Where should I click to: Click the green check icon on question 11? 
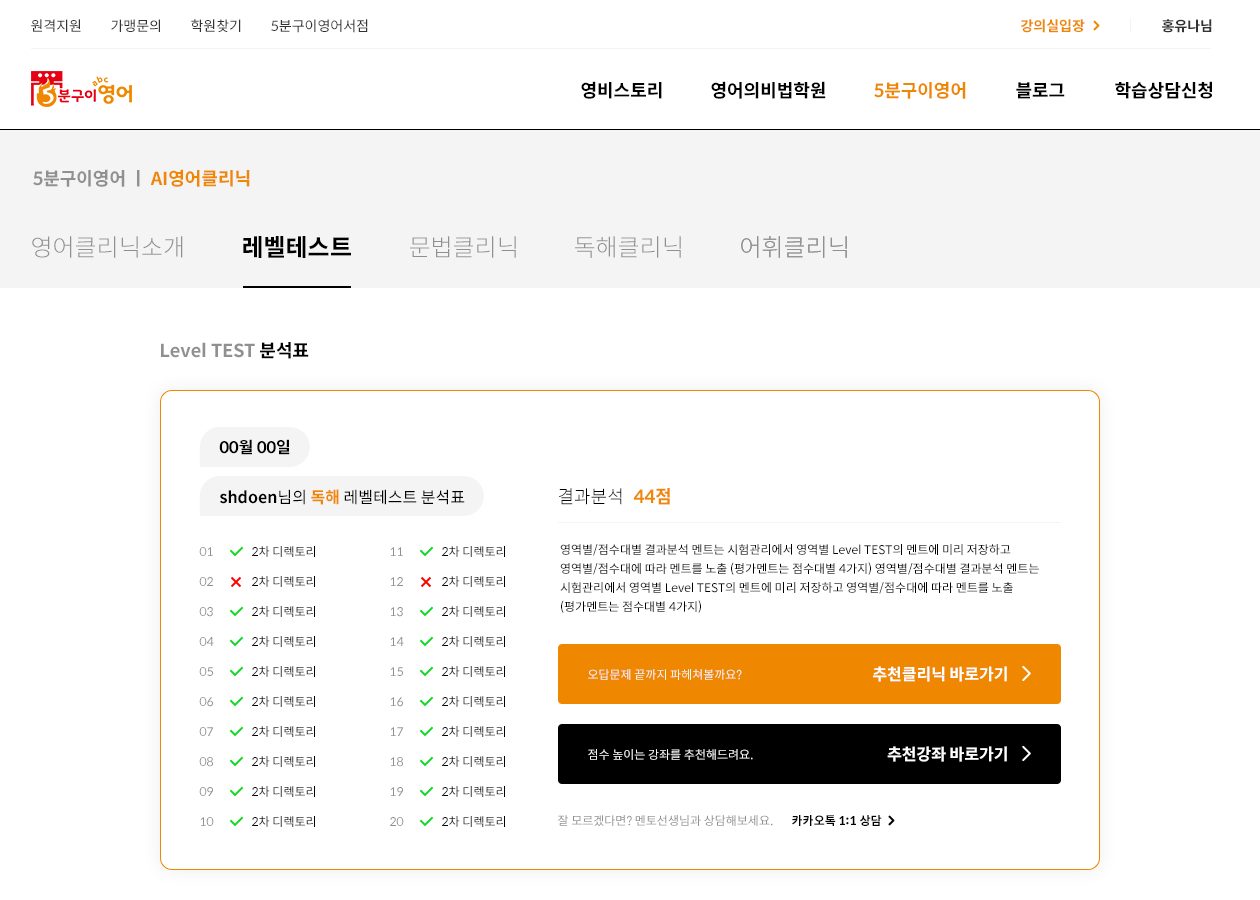[427, 551]
